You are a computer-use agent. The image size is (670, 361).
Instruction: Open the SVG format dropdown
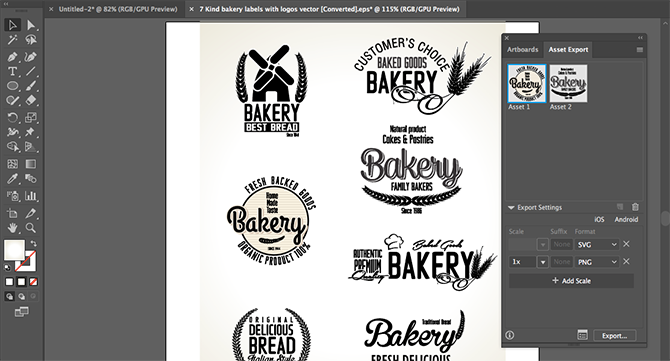597,245
